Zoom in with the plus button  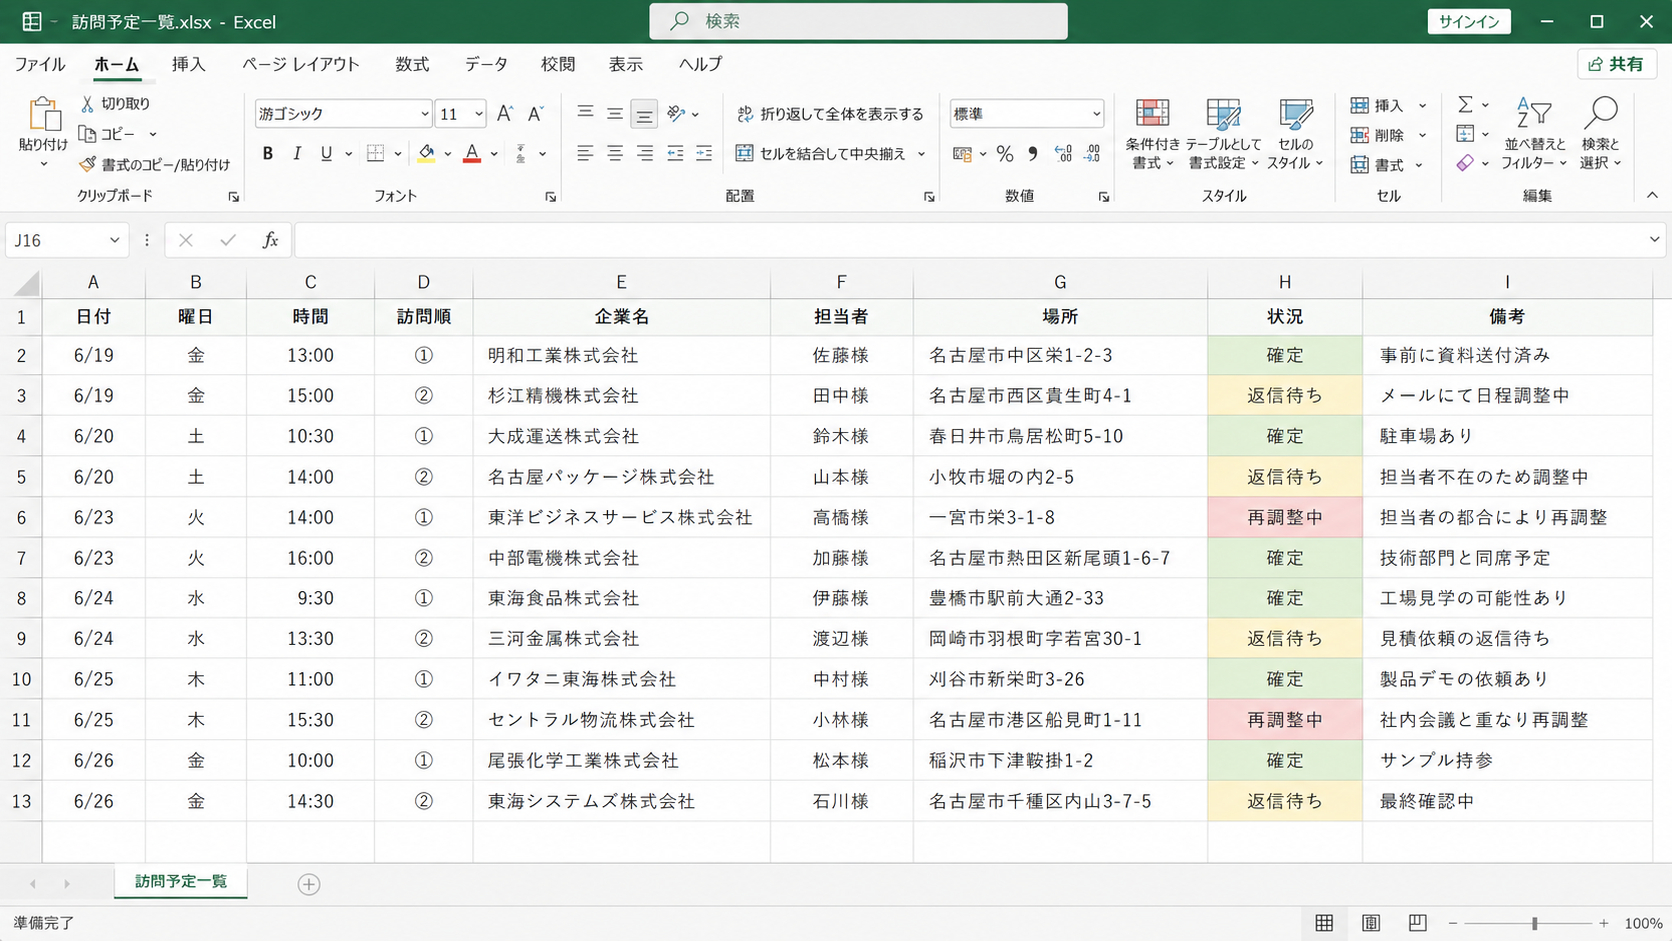[x=1604, y=923]
